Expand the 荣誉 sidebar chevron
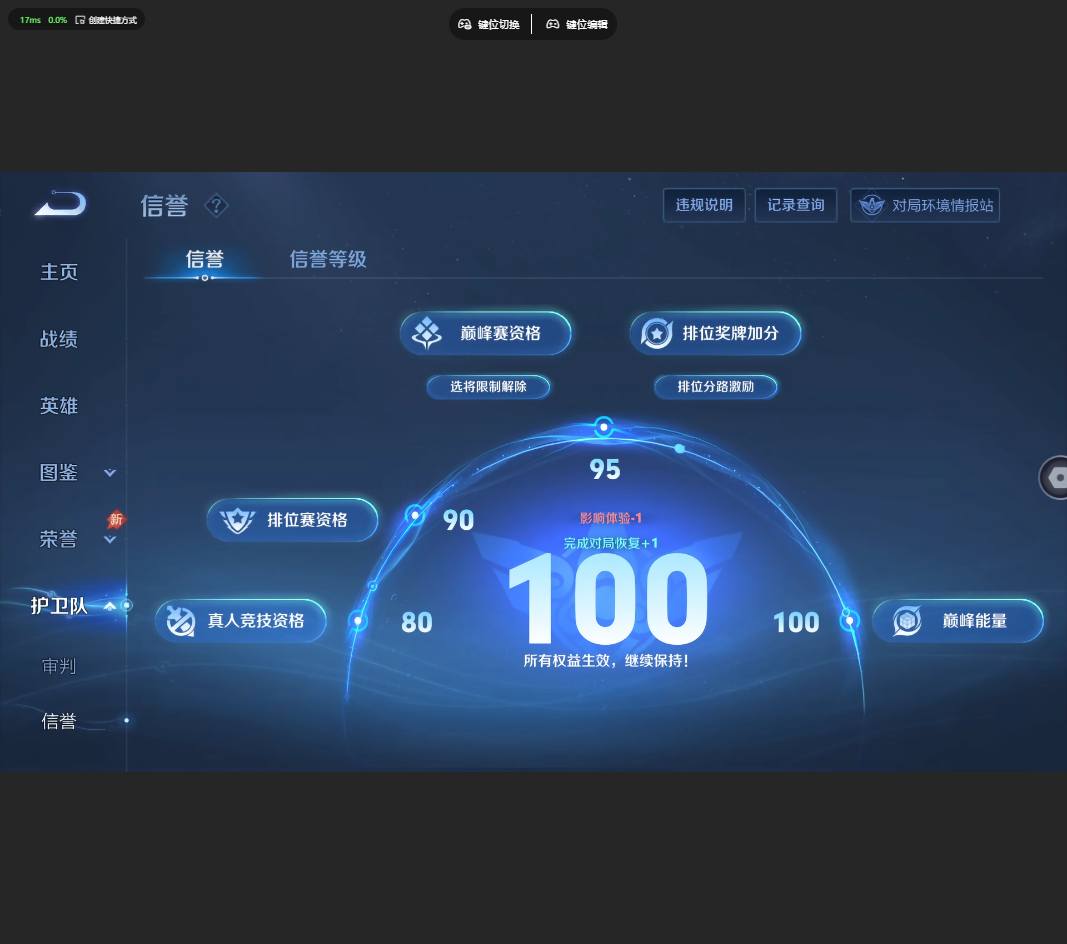The height and width of the screenshot is (944, 1067). (110, 540)
